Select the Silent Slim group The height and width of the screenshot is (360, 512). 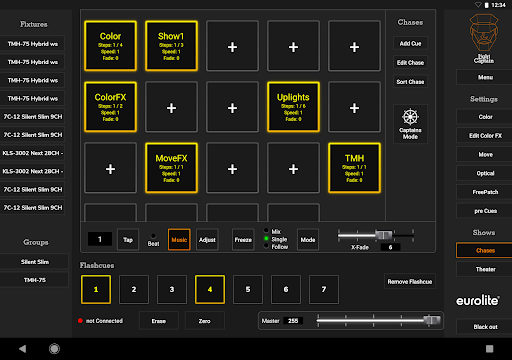click(35, 262)
